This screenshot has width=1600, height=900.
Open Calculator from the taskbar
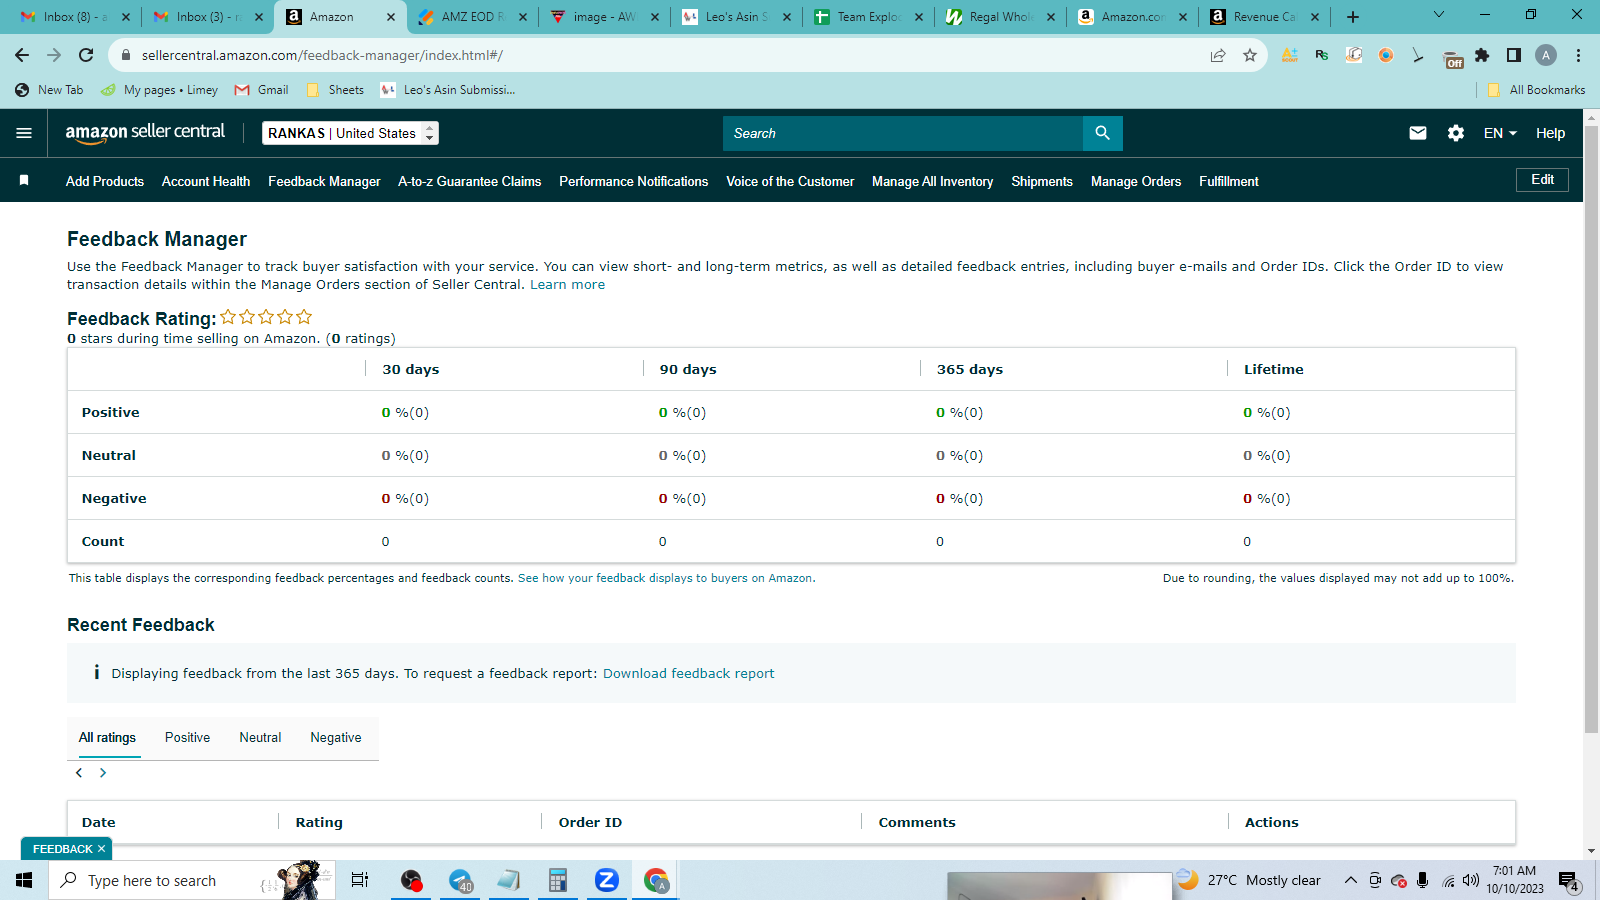click(x=557, y=880)
